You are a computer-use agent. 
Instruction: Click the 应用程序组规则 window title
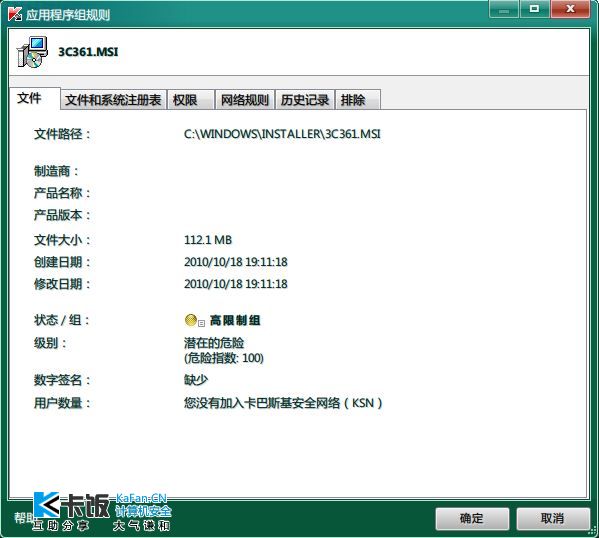point(68,15)
